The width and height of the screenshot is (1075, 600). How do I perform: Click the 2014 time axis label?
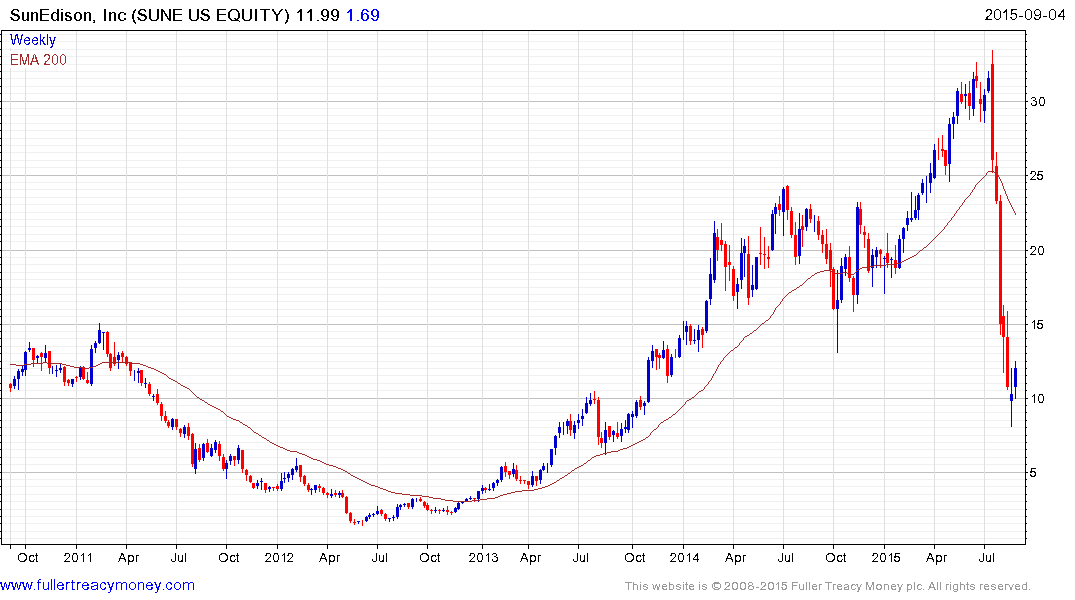684,557
